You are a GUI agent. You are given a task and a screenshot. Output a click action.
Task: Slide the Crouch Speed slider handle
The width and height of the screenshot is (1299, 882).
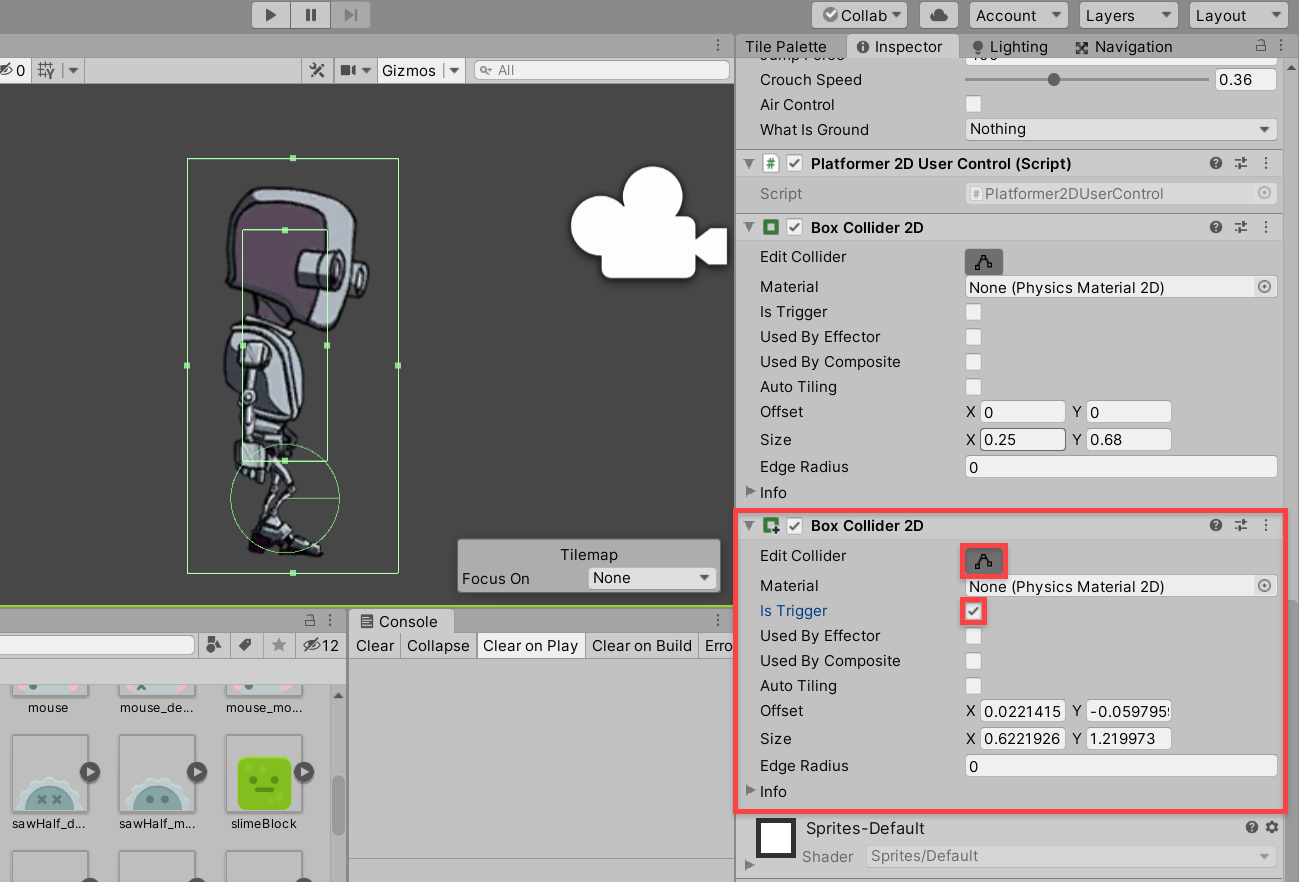point(1053,80)
